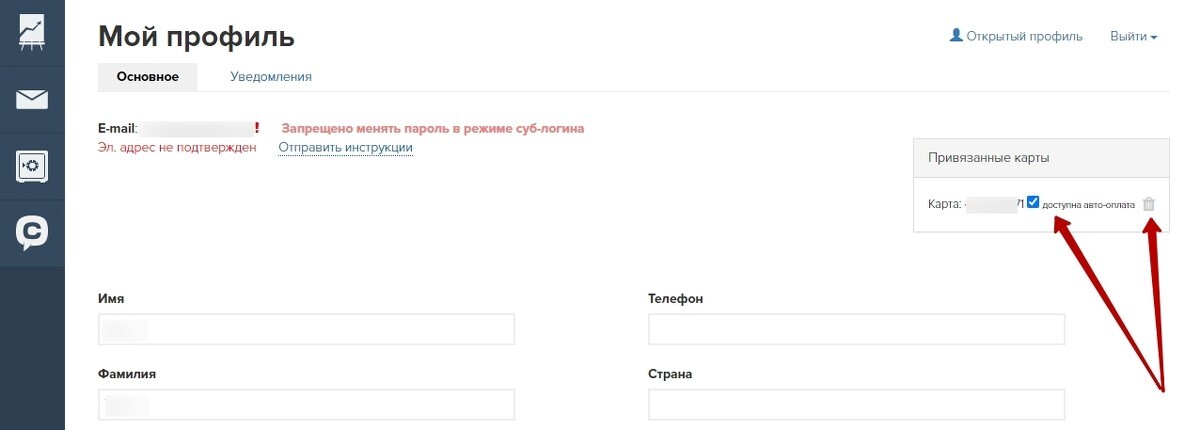The width and height of the screenshot is (1200, 430).
Task: Select the Основное tab
Action: [147, 76]
